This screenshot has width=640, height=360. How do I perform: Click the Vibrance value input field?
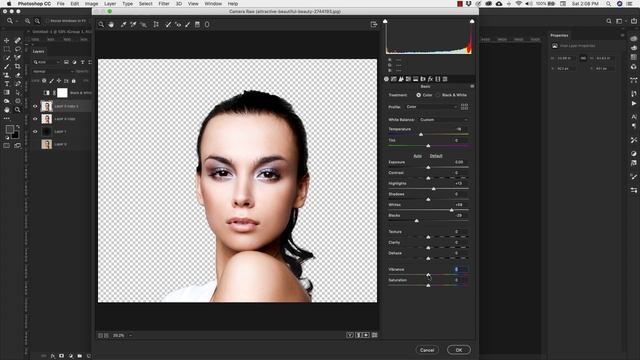tap(460, 269)
